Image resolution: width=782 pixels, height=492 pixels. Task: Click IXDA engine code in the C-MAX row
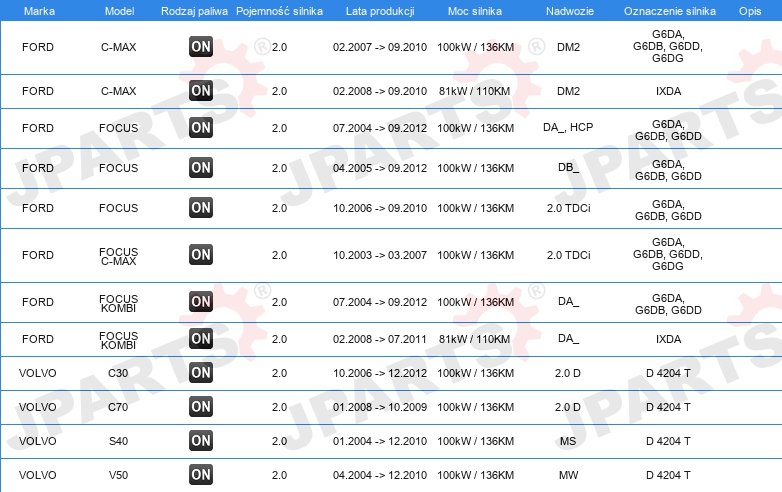[x=668, y=91]
